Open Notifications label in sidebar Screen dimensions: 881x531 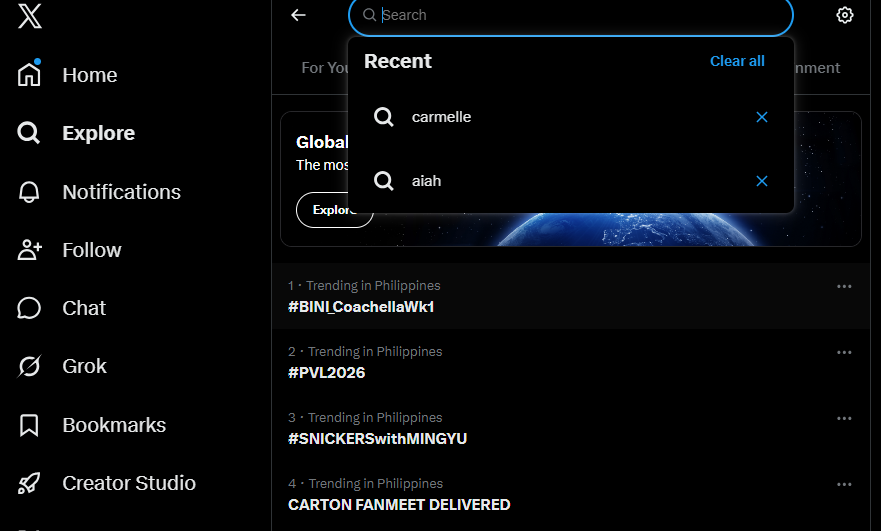(121, 192)
